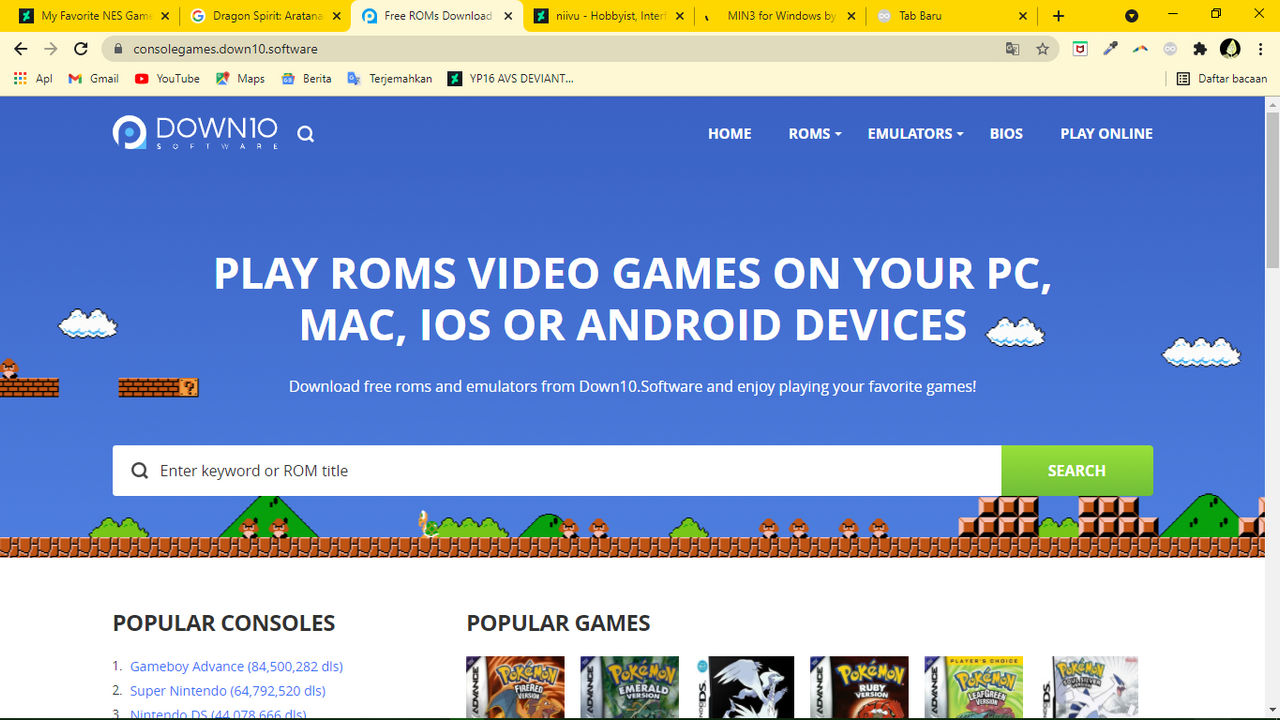The image size is (1280, 720).
Task: Open the EMULATORS dropdown
Action: coord(910,133)
